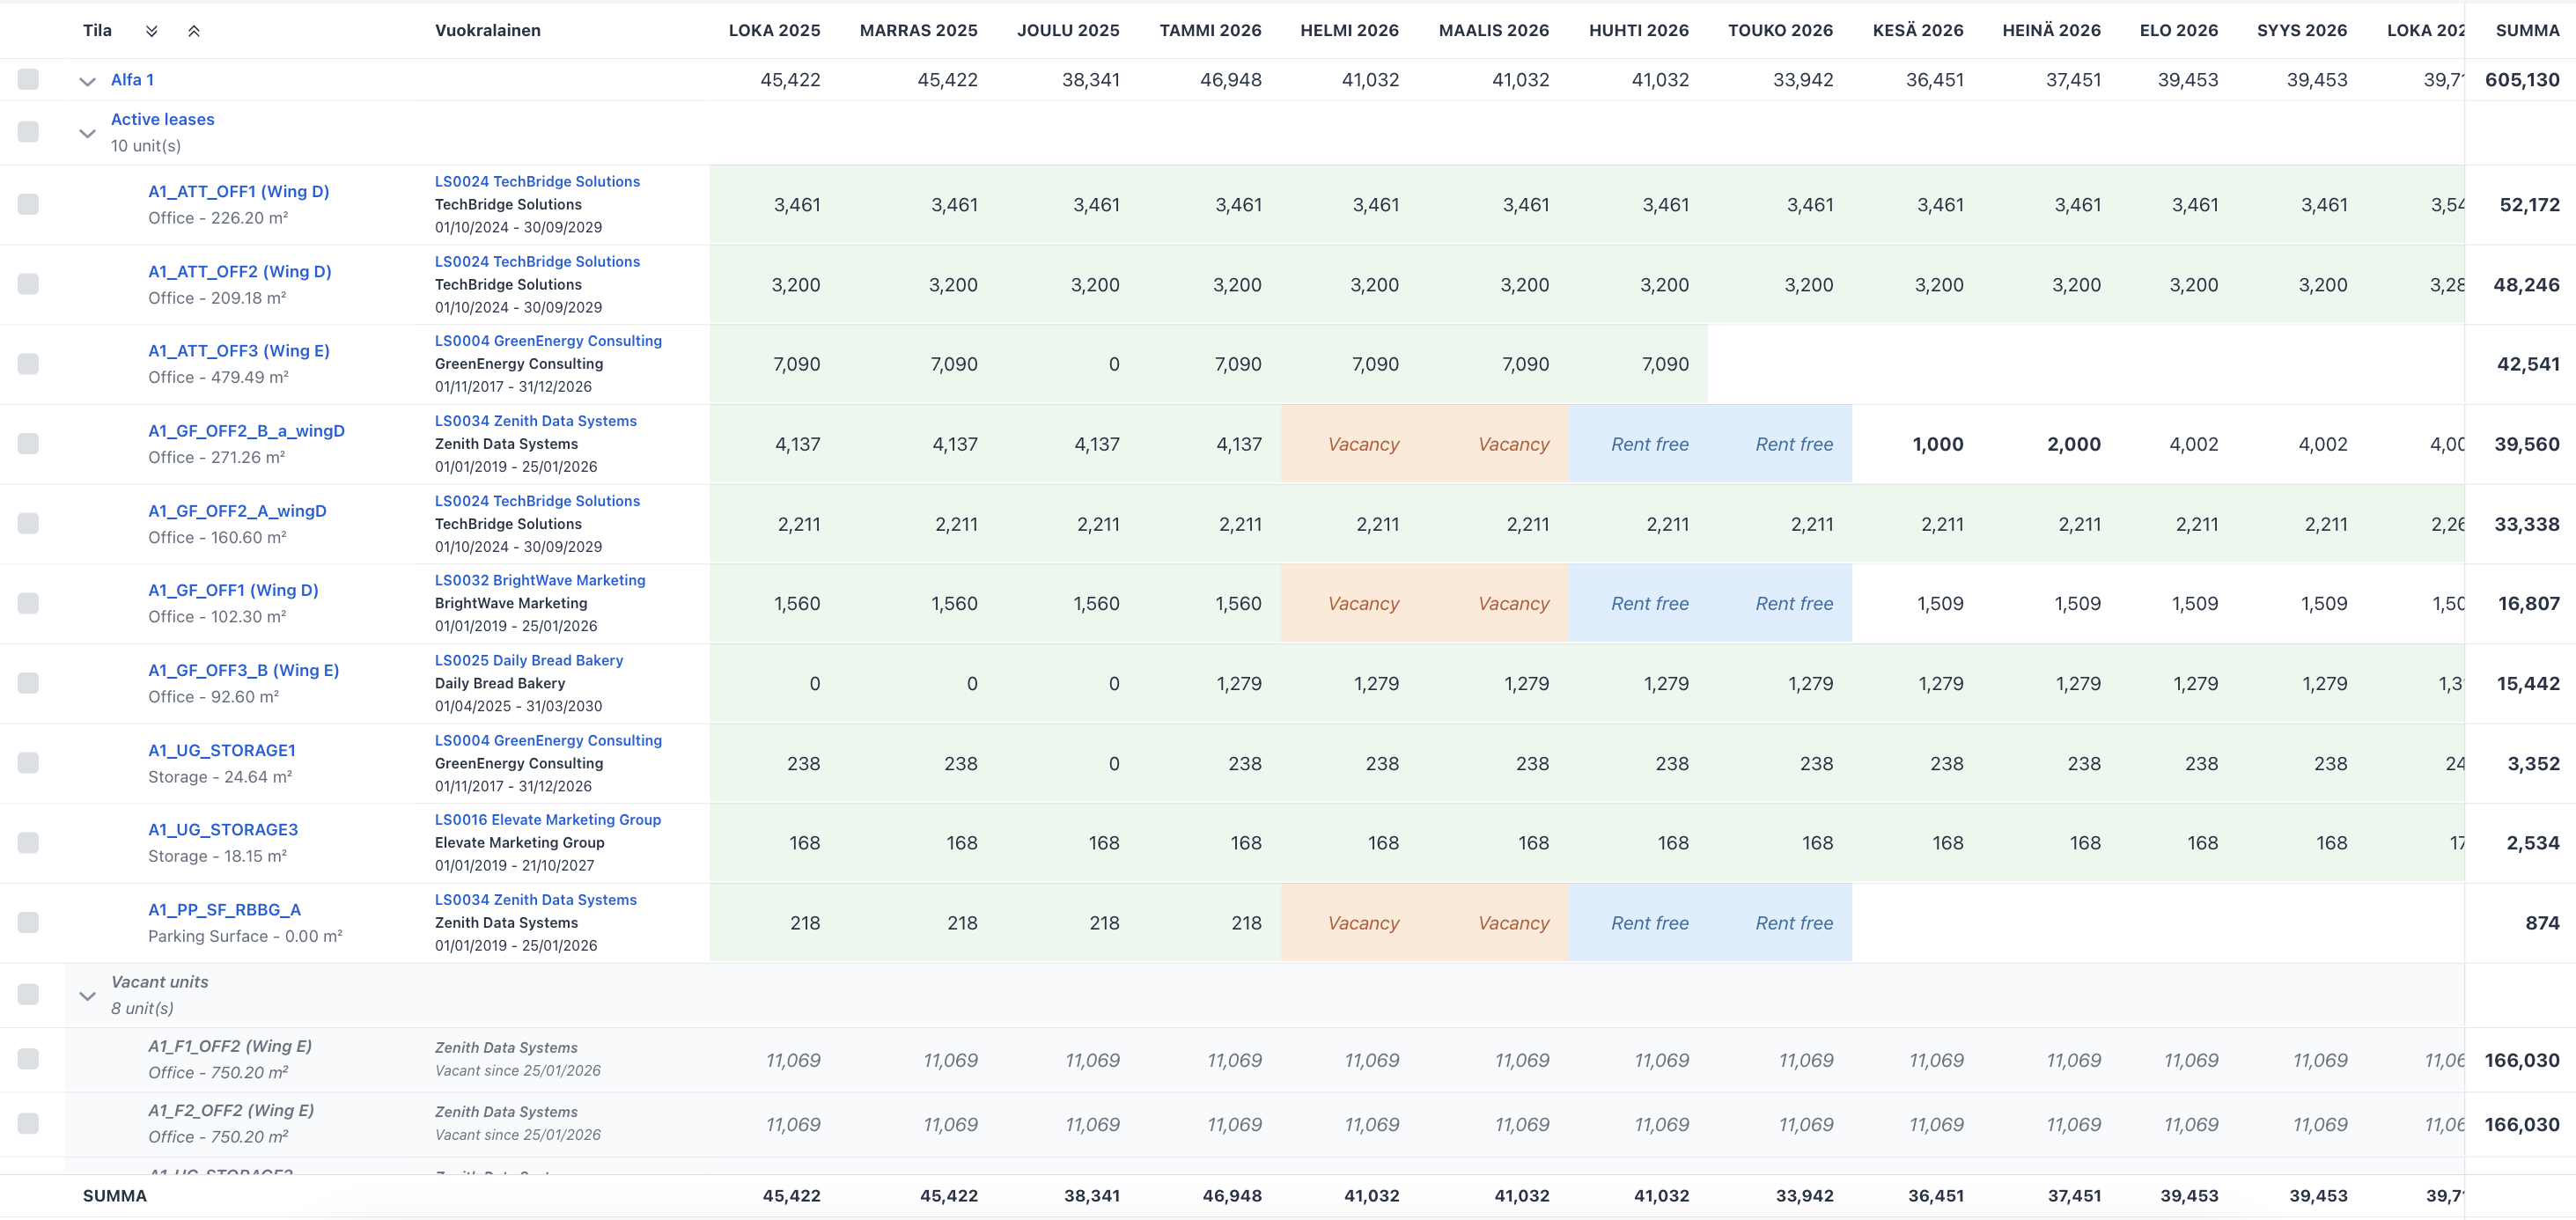Collapse the Active leases group
The width and height of the screenshot is (2576, 1220).
click(x=87, y=133)
